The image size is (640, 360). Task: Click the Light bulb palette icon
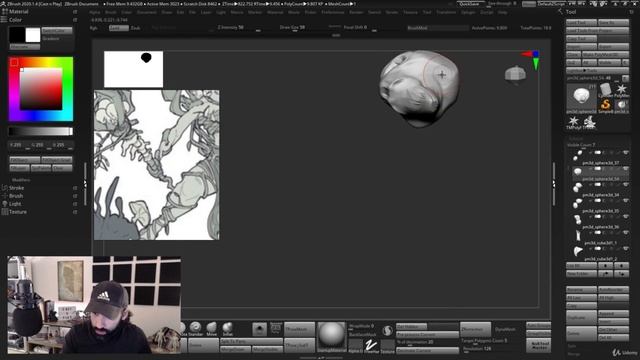coord(5,204)
